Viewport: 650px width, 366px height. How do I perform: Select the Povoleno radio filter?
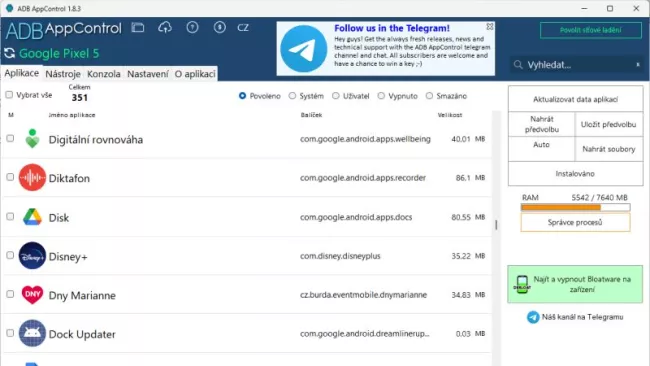coord(243,96)
